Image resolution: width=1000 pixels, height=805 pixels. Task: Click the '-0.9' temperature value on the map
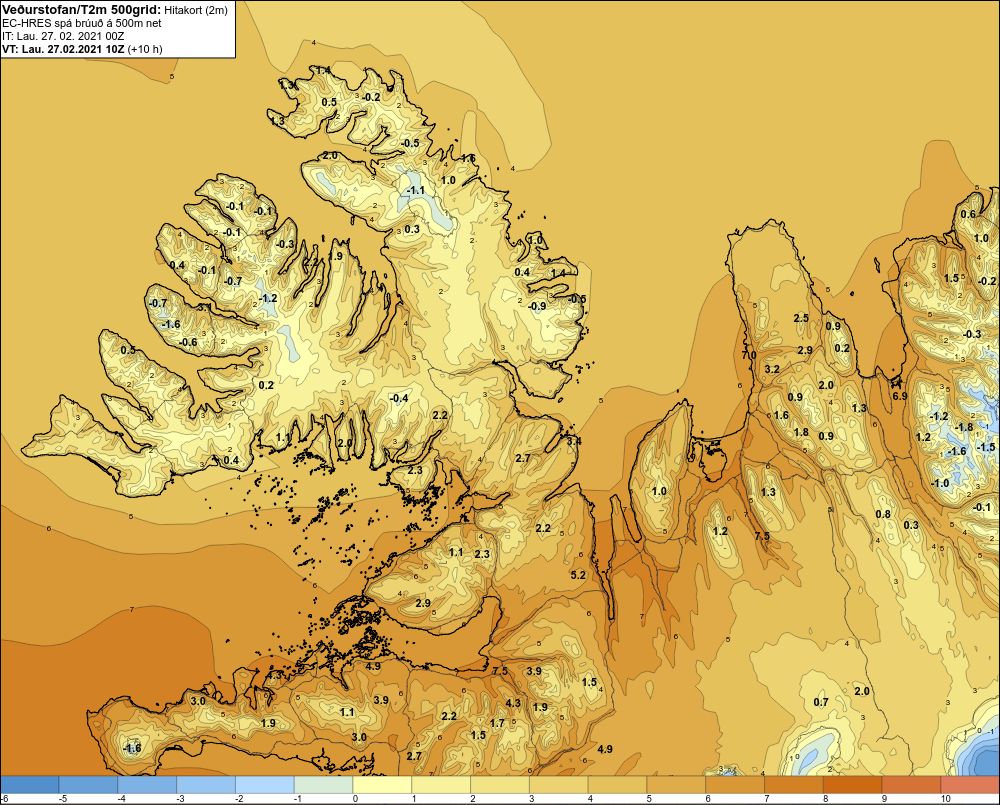coord(538,306)
